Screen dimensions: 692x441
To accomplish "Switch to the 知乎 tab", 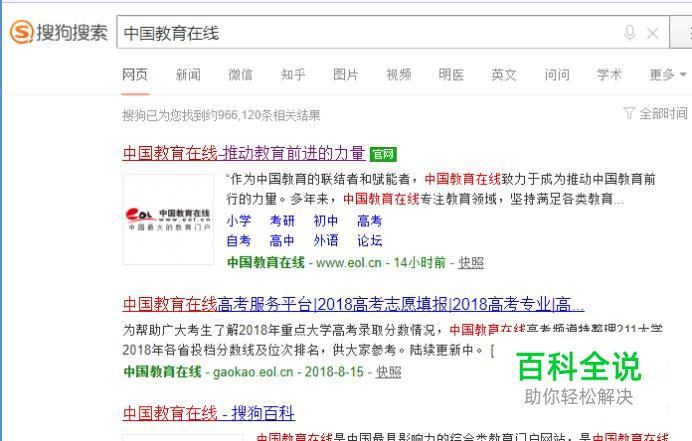I will 293,75.
